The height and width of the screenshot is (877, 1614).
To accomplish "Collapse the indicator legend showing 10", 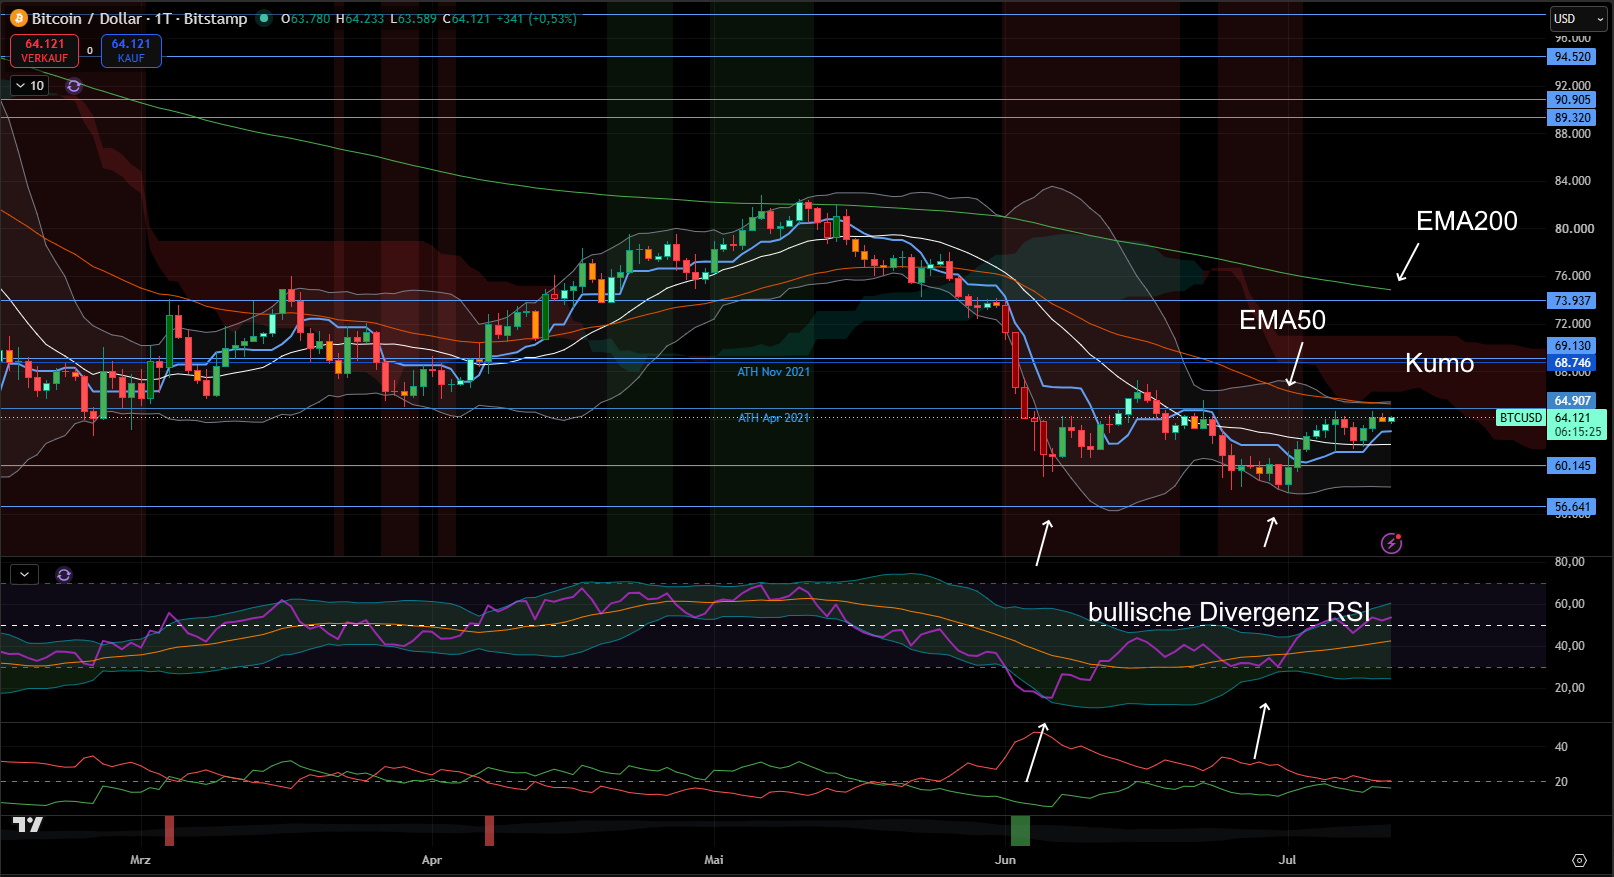I will pos(29,86).
